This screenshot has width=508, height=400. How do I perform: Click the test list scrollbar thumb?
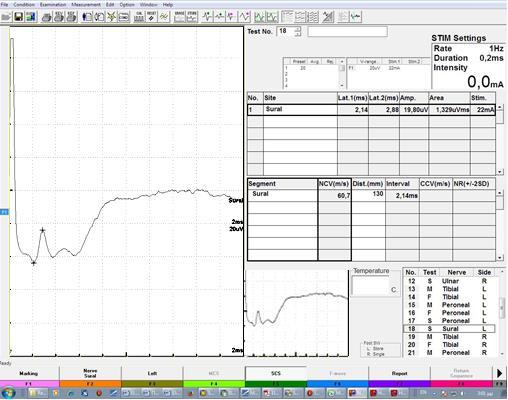point(502,309)
